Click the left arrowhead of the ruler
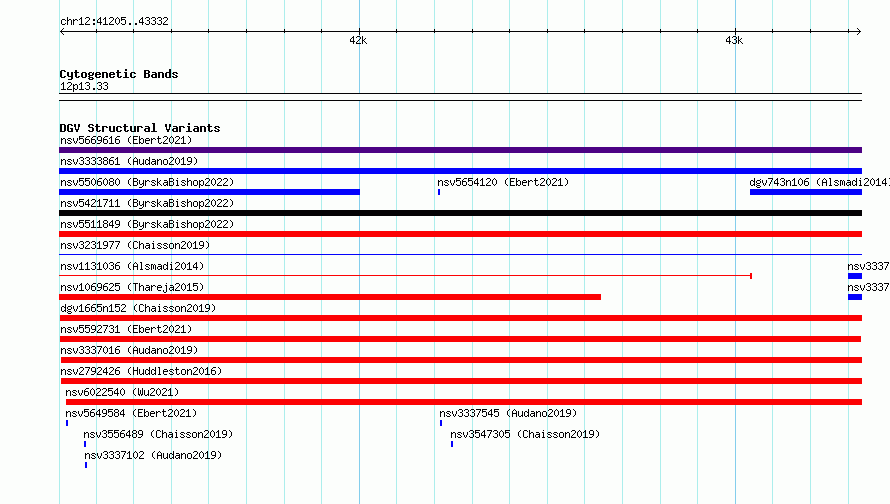 [62, 31]
